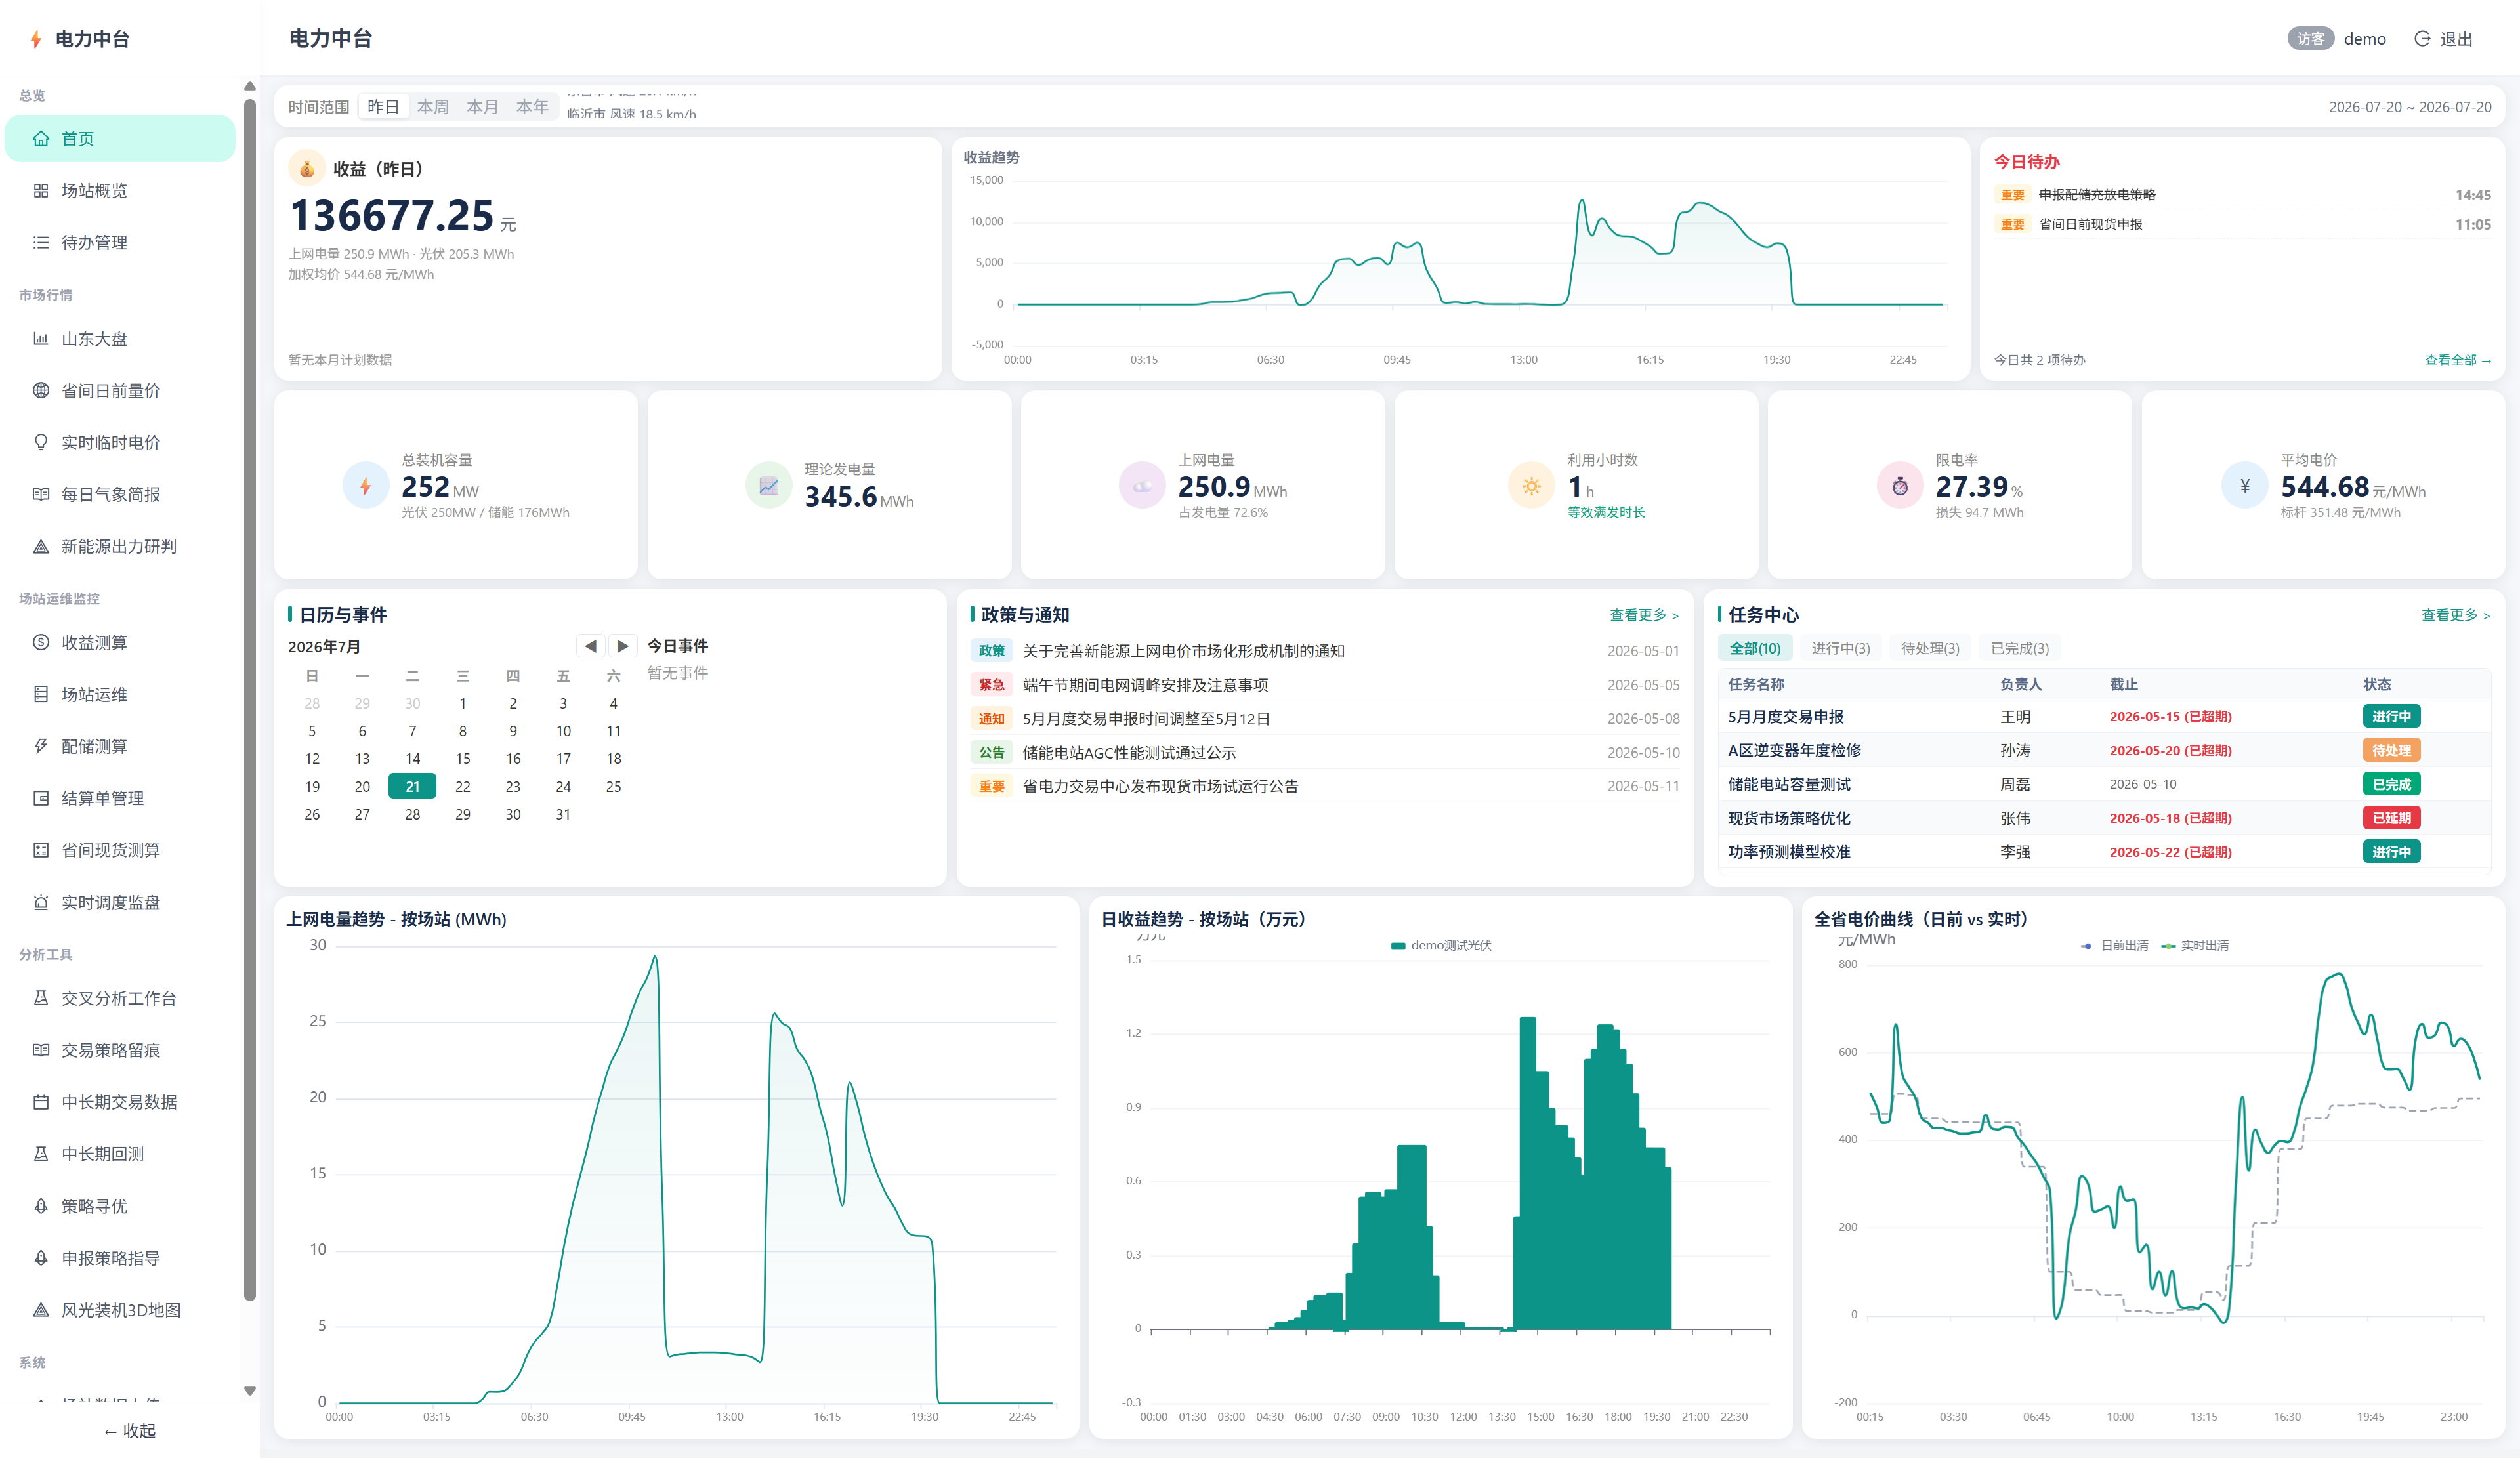Screen dimensions: 2520x1458
Task: Open the 收益测算 dollar icon
Action: (41, 643)
